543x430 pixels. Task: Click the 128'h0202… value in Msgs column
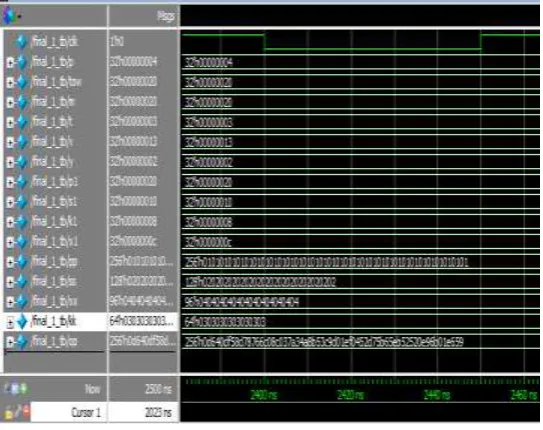pyautogui.click(x=141, y=282)
